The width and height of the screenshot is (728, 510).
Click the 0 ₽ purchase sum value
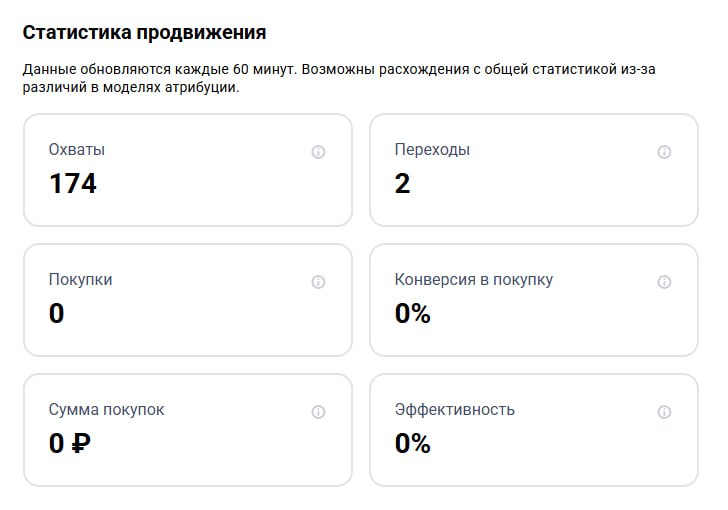70,443
